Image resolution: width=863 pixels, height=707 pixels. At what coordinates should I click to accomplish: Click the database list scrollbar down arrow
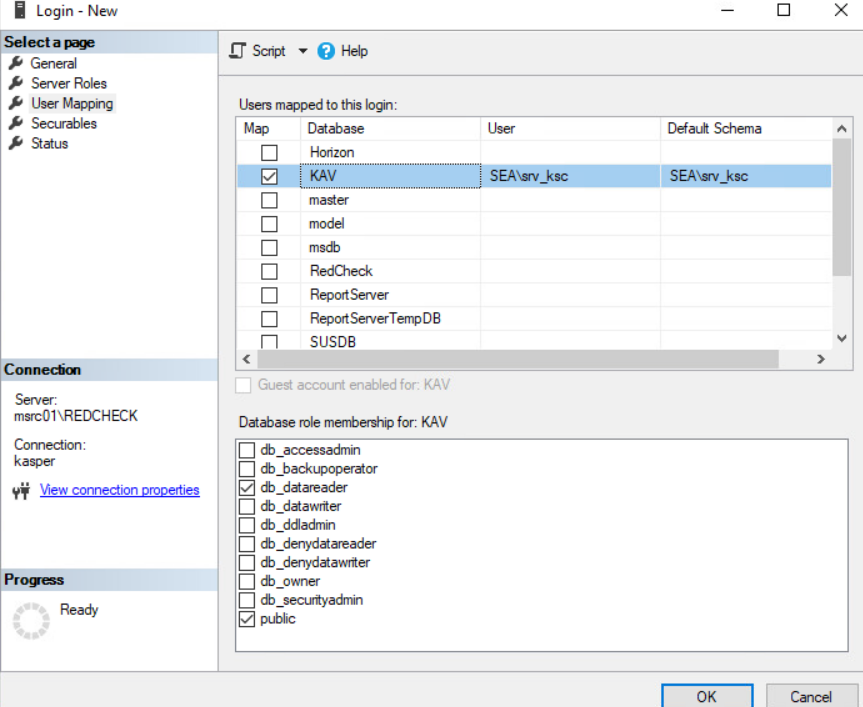coord(842,336)
